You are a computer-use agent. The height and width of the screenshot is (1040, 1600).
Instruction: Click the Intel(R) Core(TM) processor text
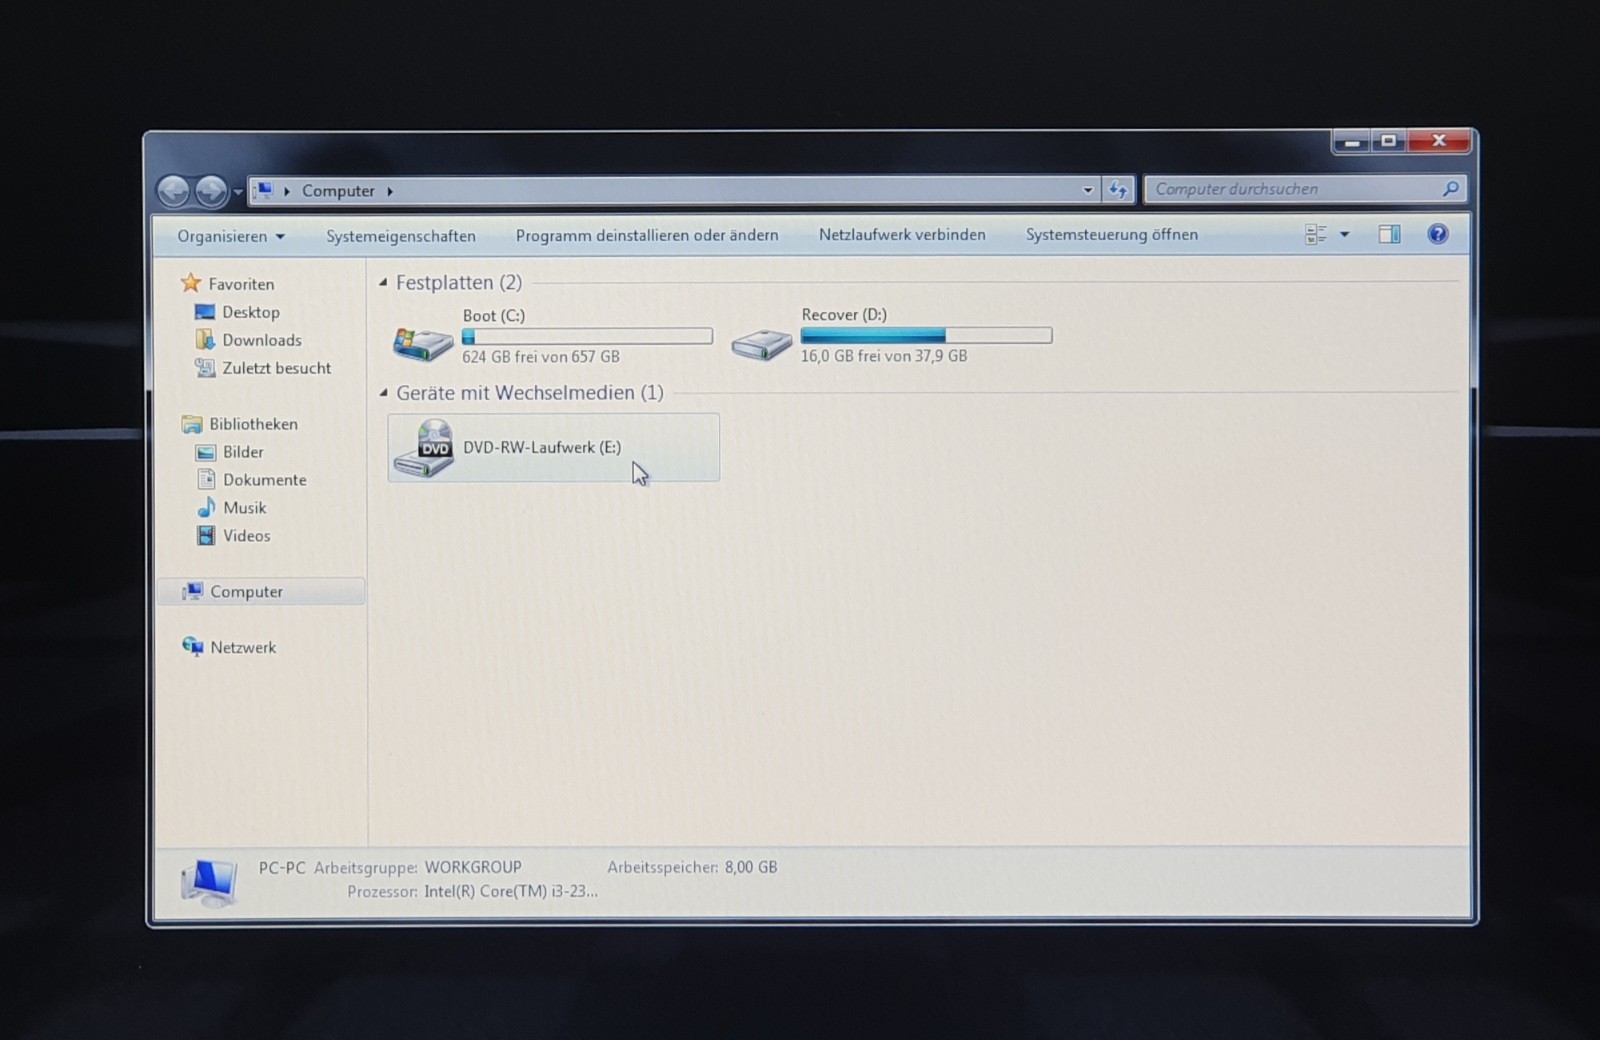[x=511, y=891]
